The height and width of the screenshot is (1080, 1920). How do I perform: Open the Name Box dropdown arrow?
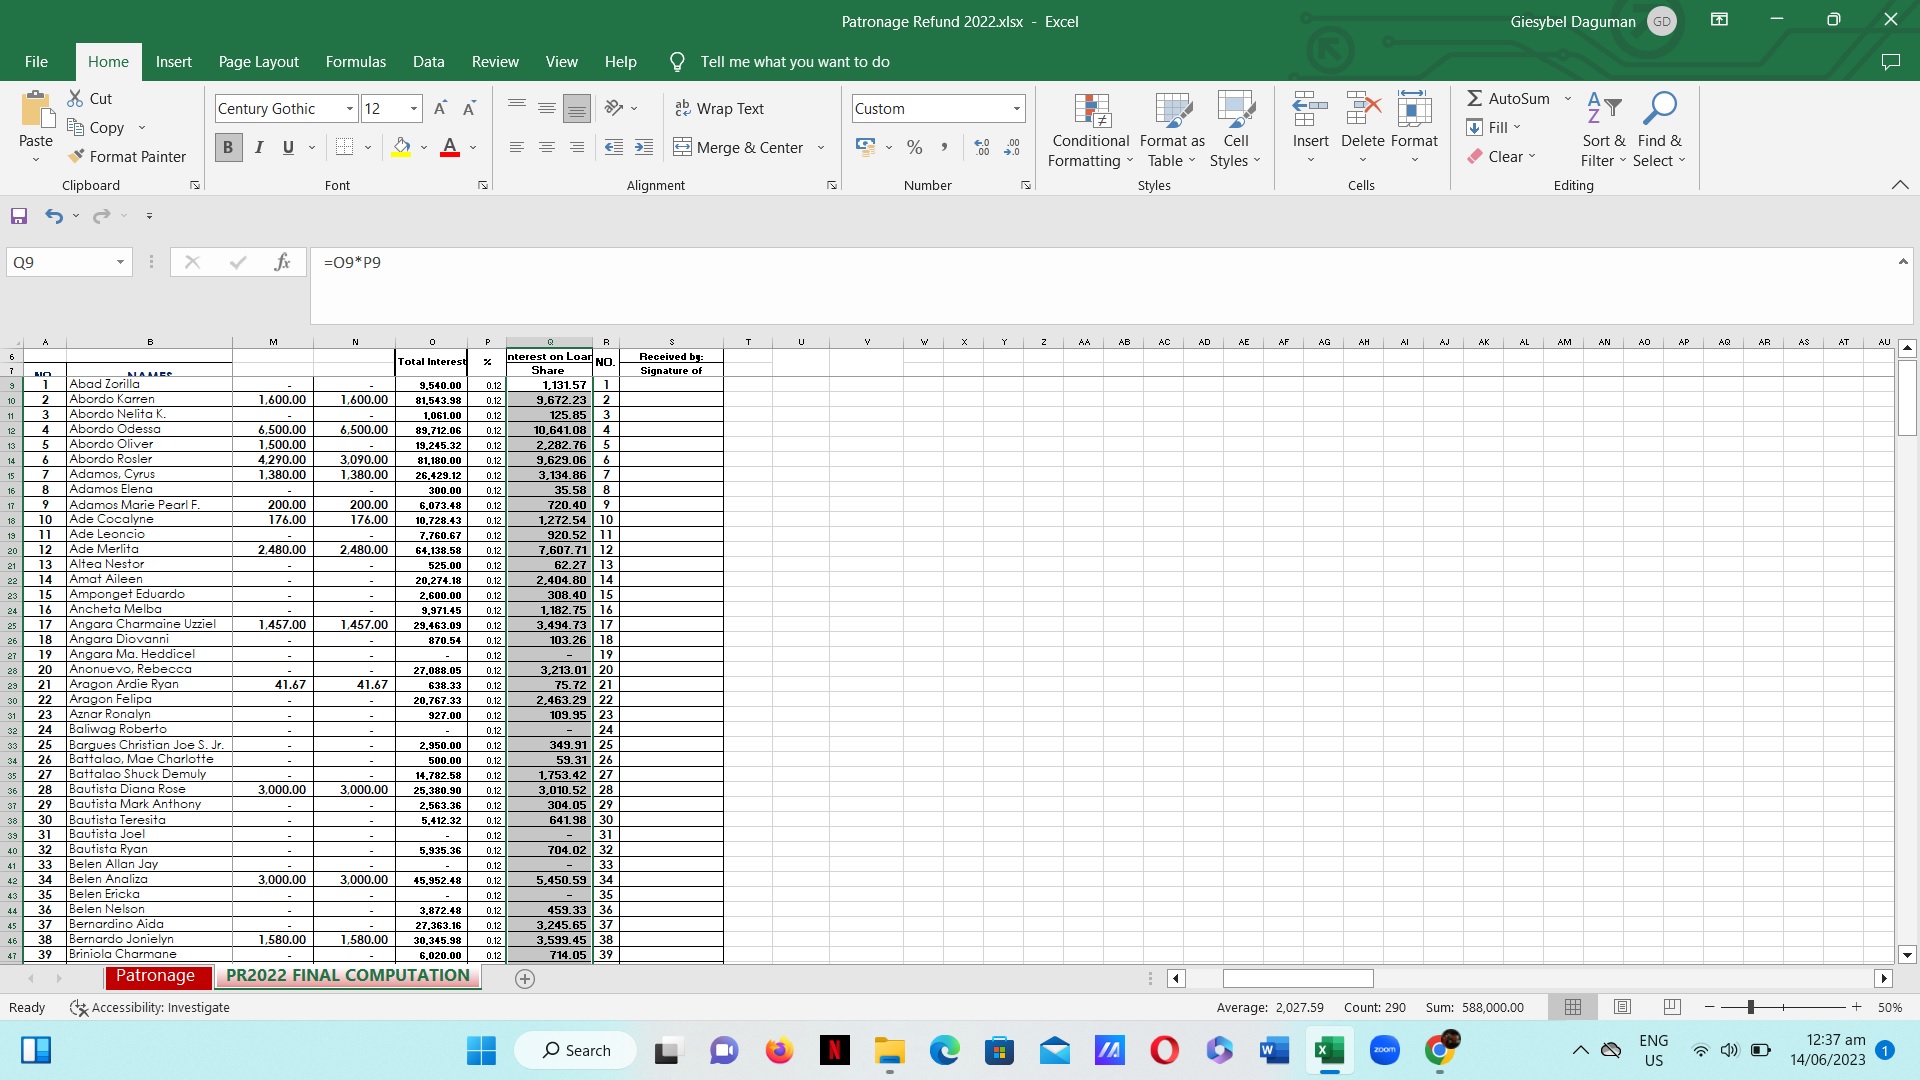click(x=120, y=262)
